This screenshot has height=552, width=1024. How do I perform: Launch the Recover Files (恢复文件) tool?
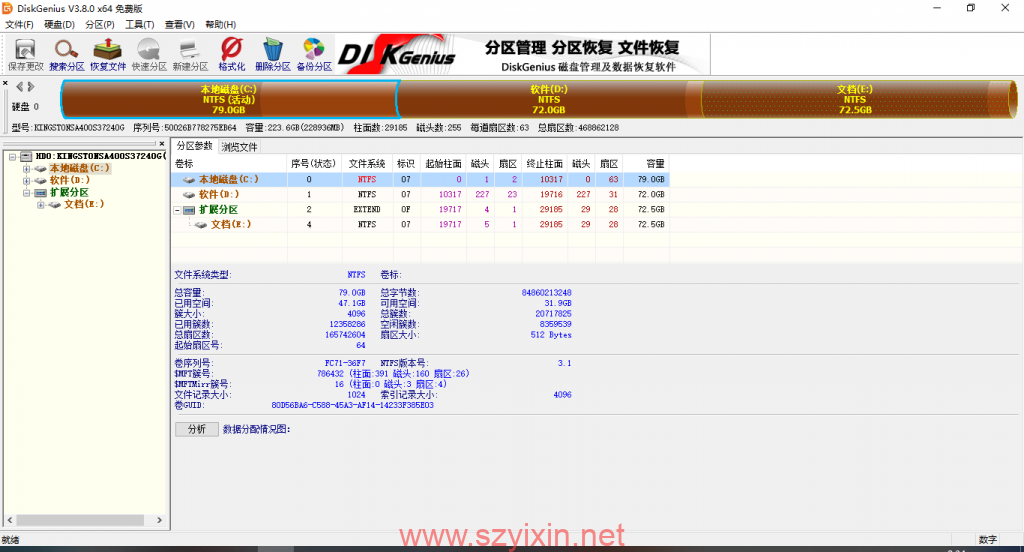pyautogui.click(x=108, y=54)
